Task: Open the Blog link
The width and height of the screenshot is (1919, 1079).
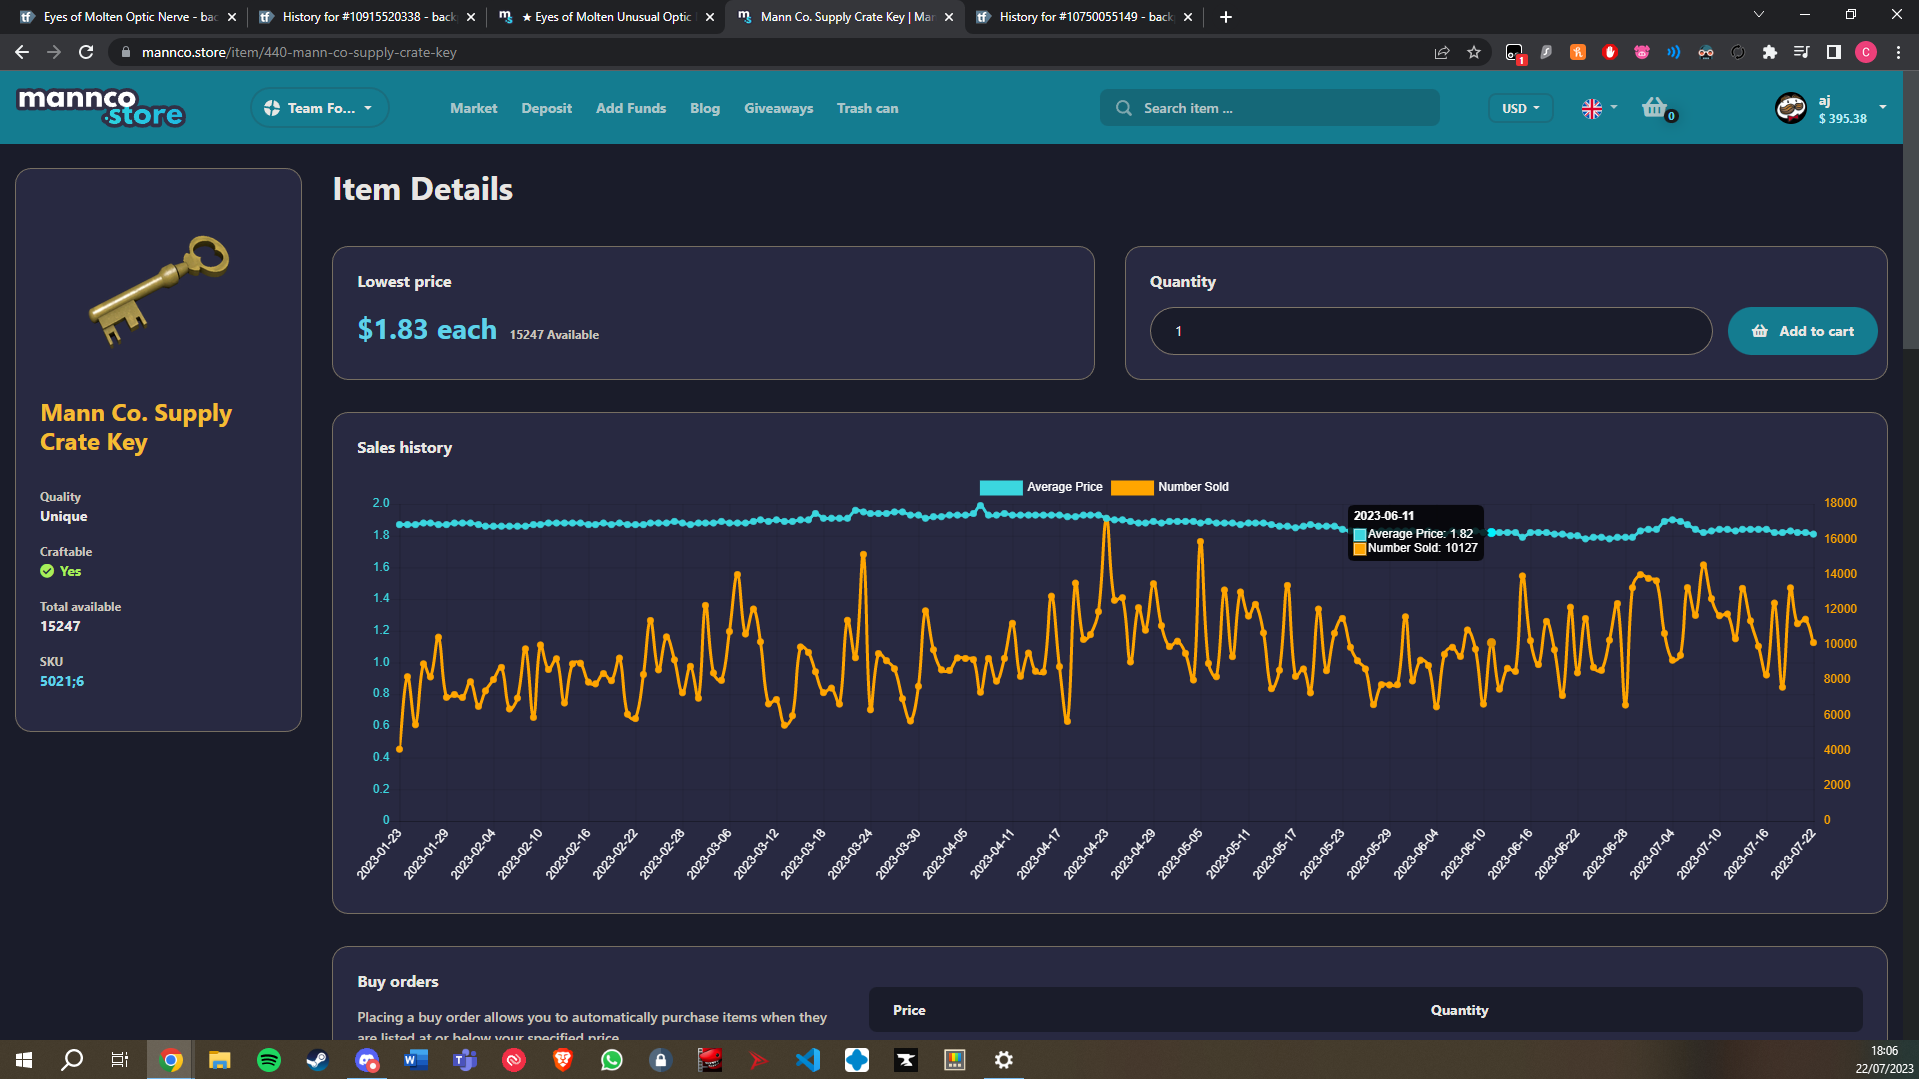Action: pyautogui.click(x=704, y=108)
